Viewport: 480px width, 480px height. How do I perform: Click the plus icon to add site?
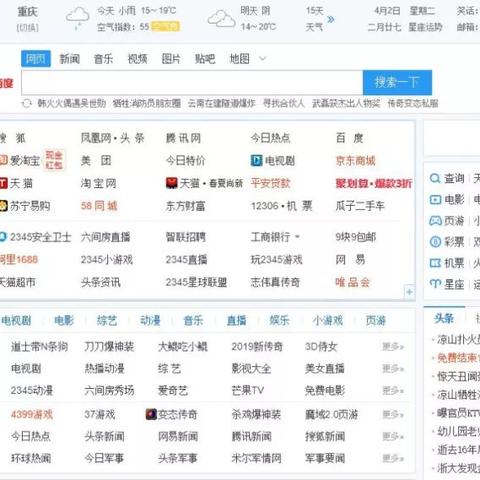[x=409, y=292]
